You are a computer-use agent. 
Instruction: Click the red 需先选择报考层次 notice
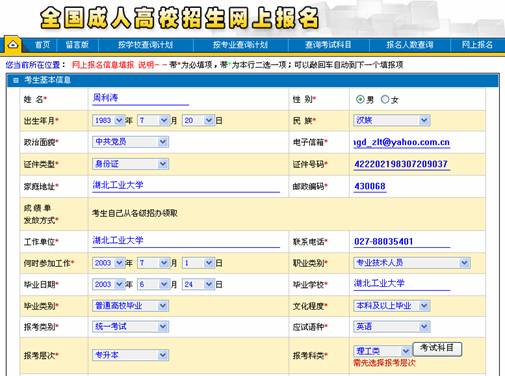coord(384,363)
